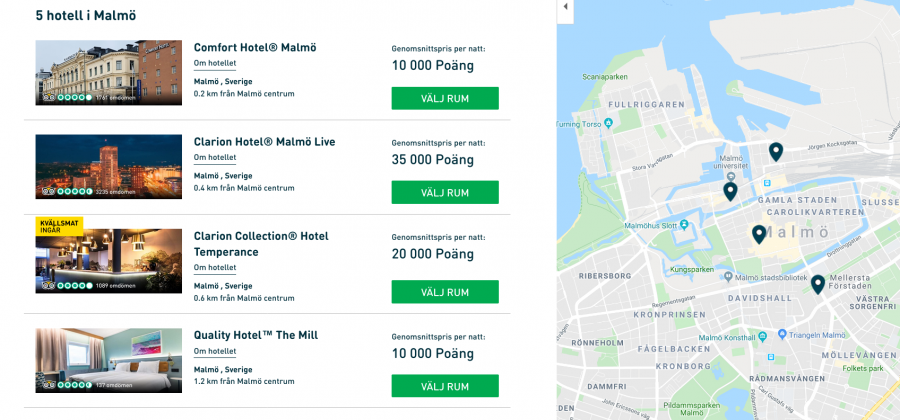Choose a room at Clarion Collection Hotel Temperance
Image resolution: width=900 pixels, height=420 pixels.
click(445, 292)
